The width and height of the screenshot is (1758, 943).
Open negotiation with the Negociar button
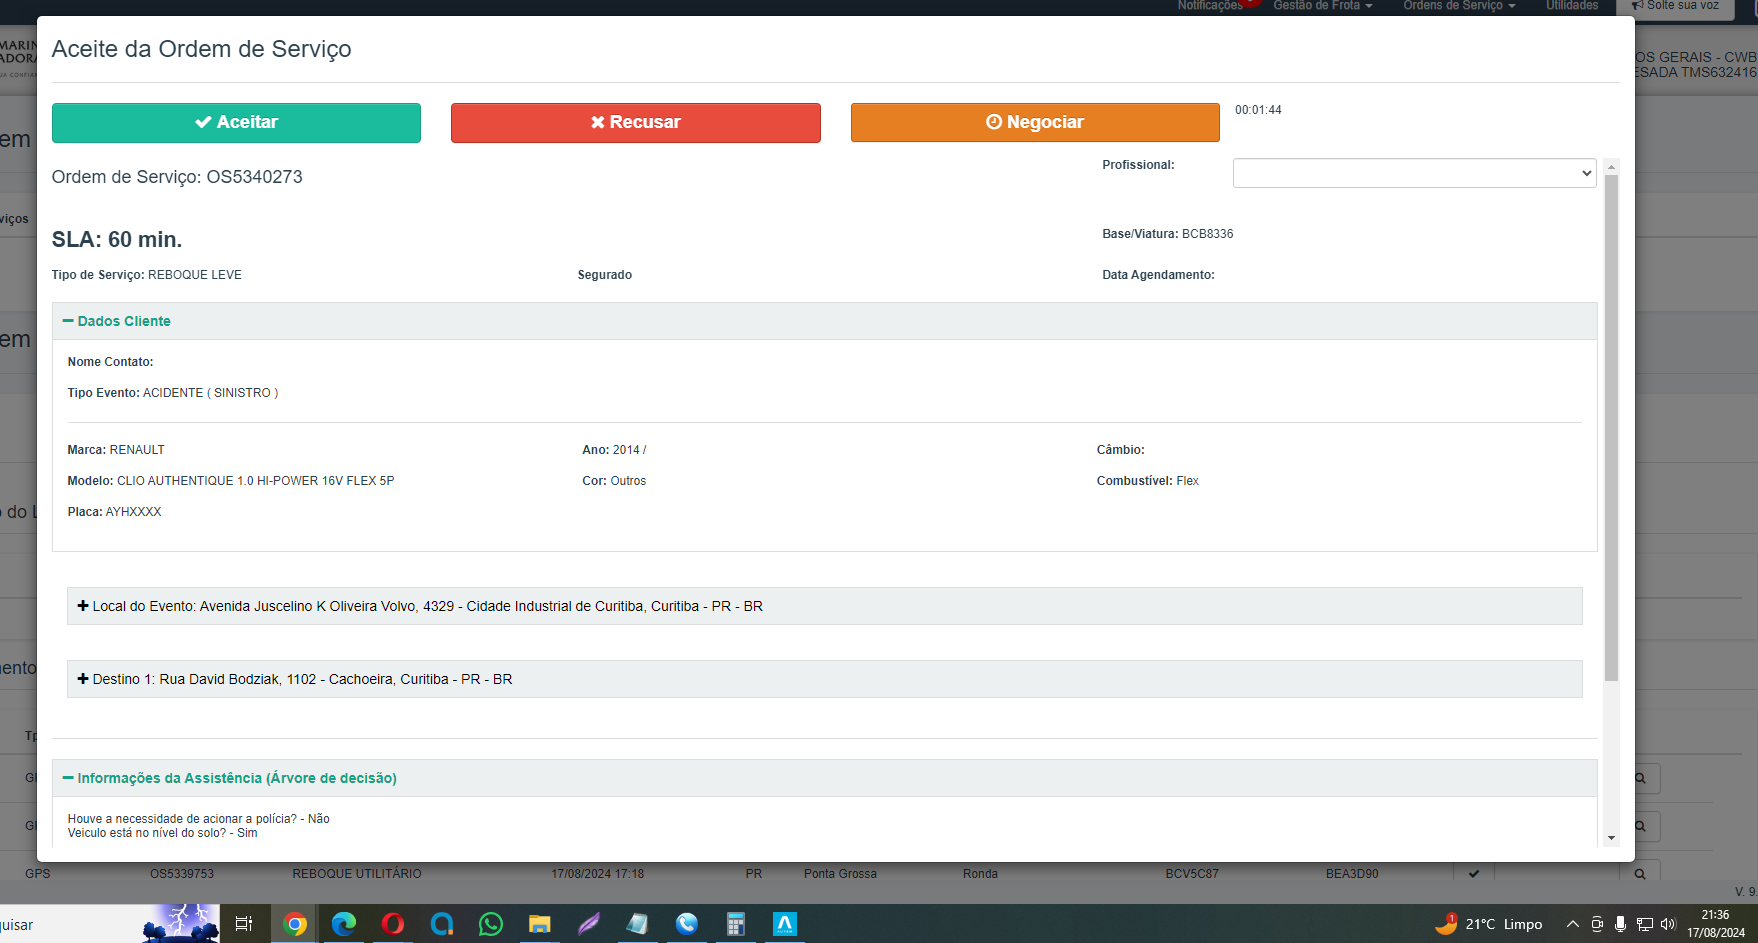(1035, 122)
